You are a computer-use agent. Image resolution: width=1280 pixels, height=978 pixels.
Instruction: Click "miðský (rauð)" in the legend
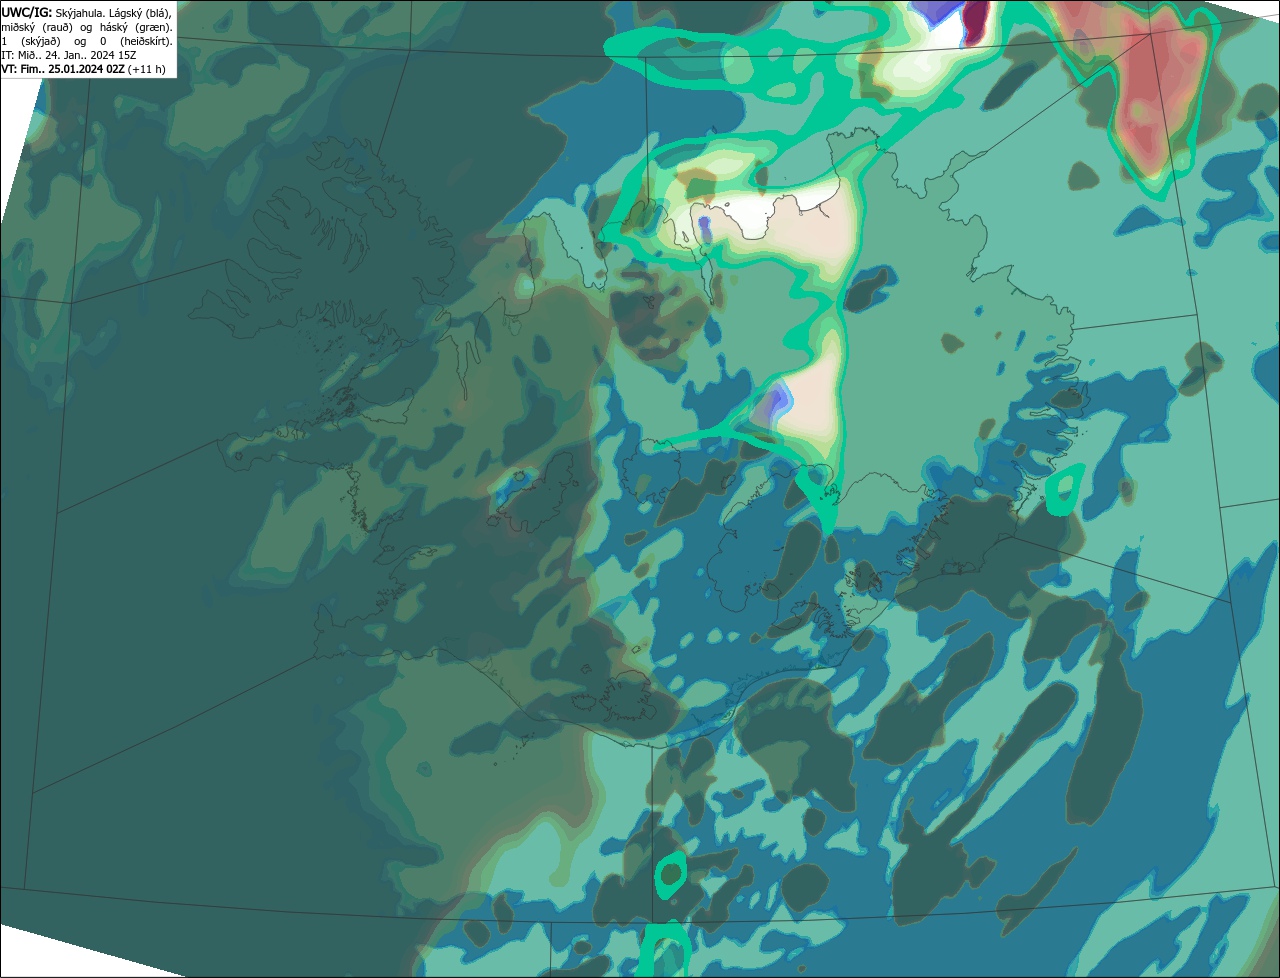[37, 28]
